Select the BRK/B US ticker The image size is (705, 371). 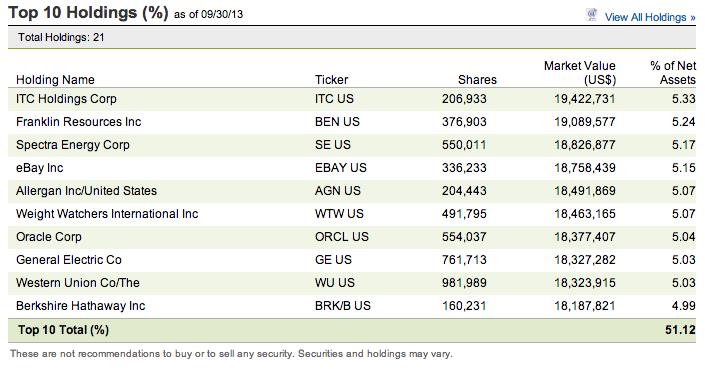343,306
